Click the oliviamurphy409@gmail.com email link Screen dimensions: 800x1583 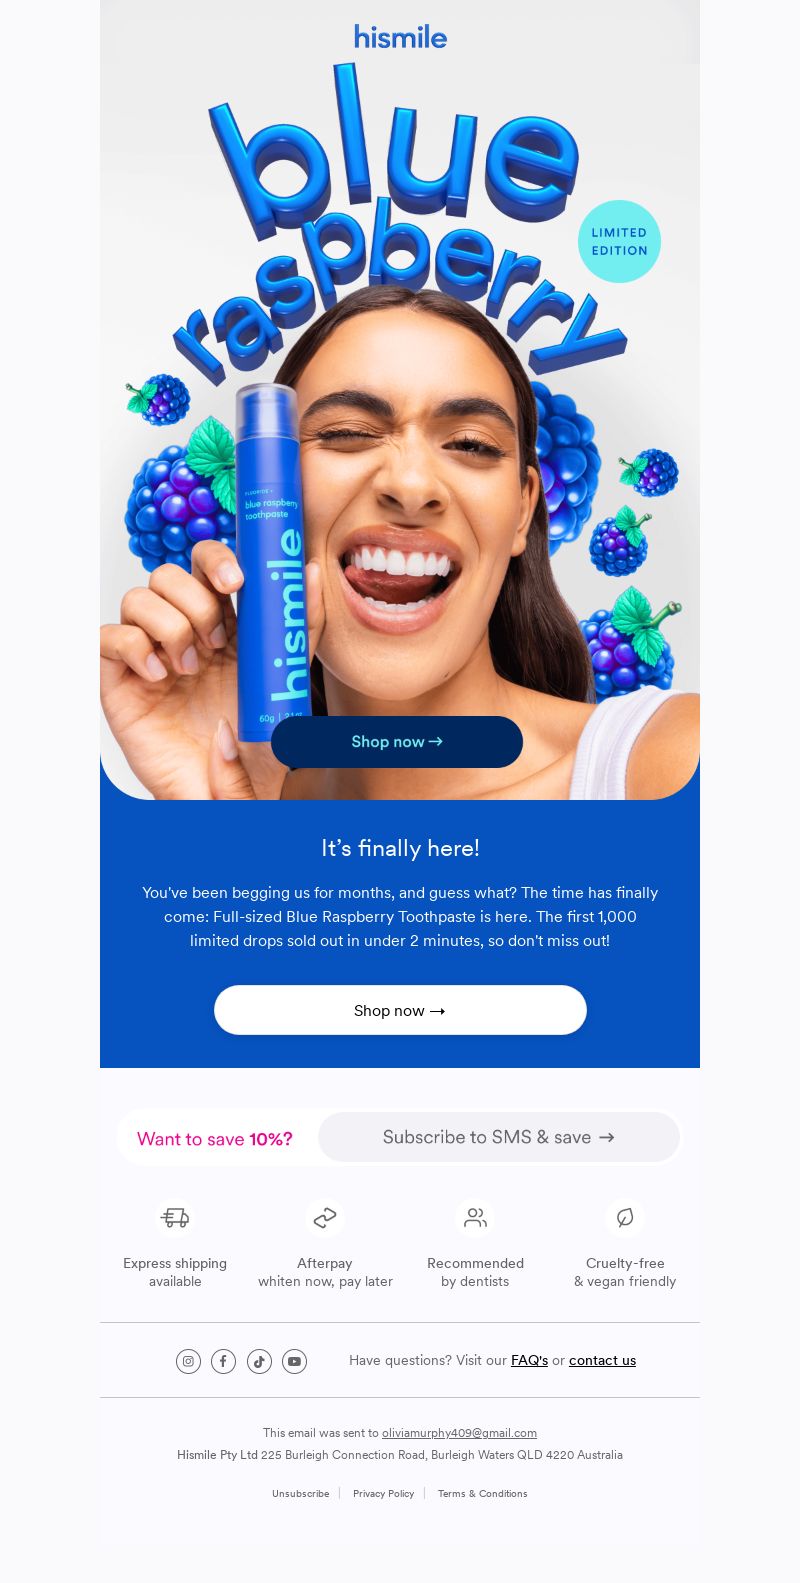459,1433
